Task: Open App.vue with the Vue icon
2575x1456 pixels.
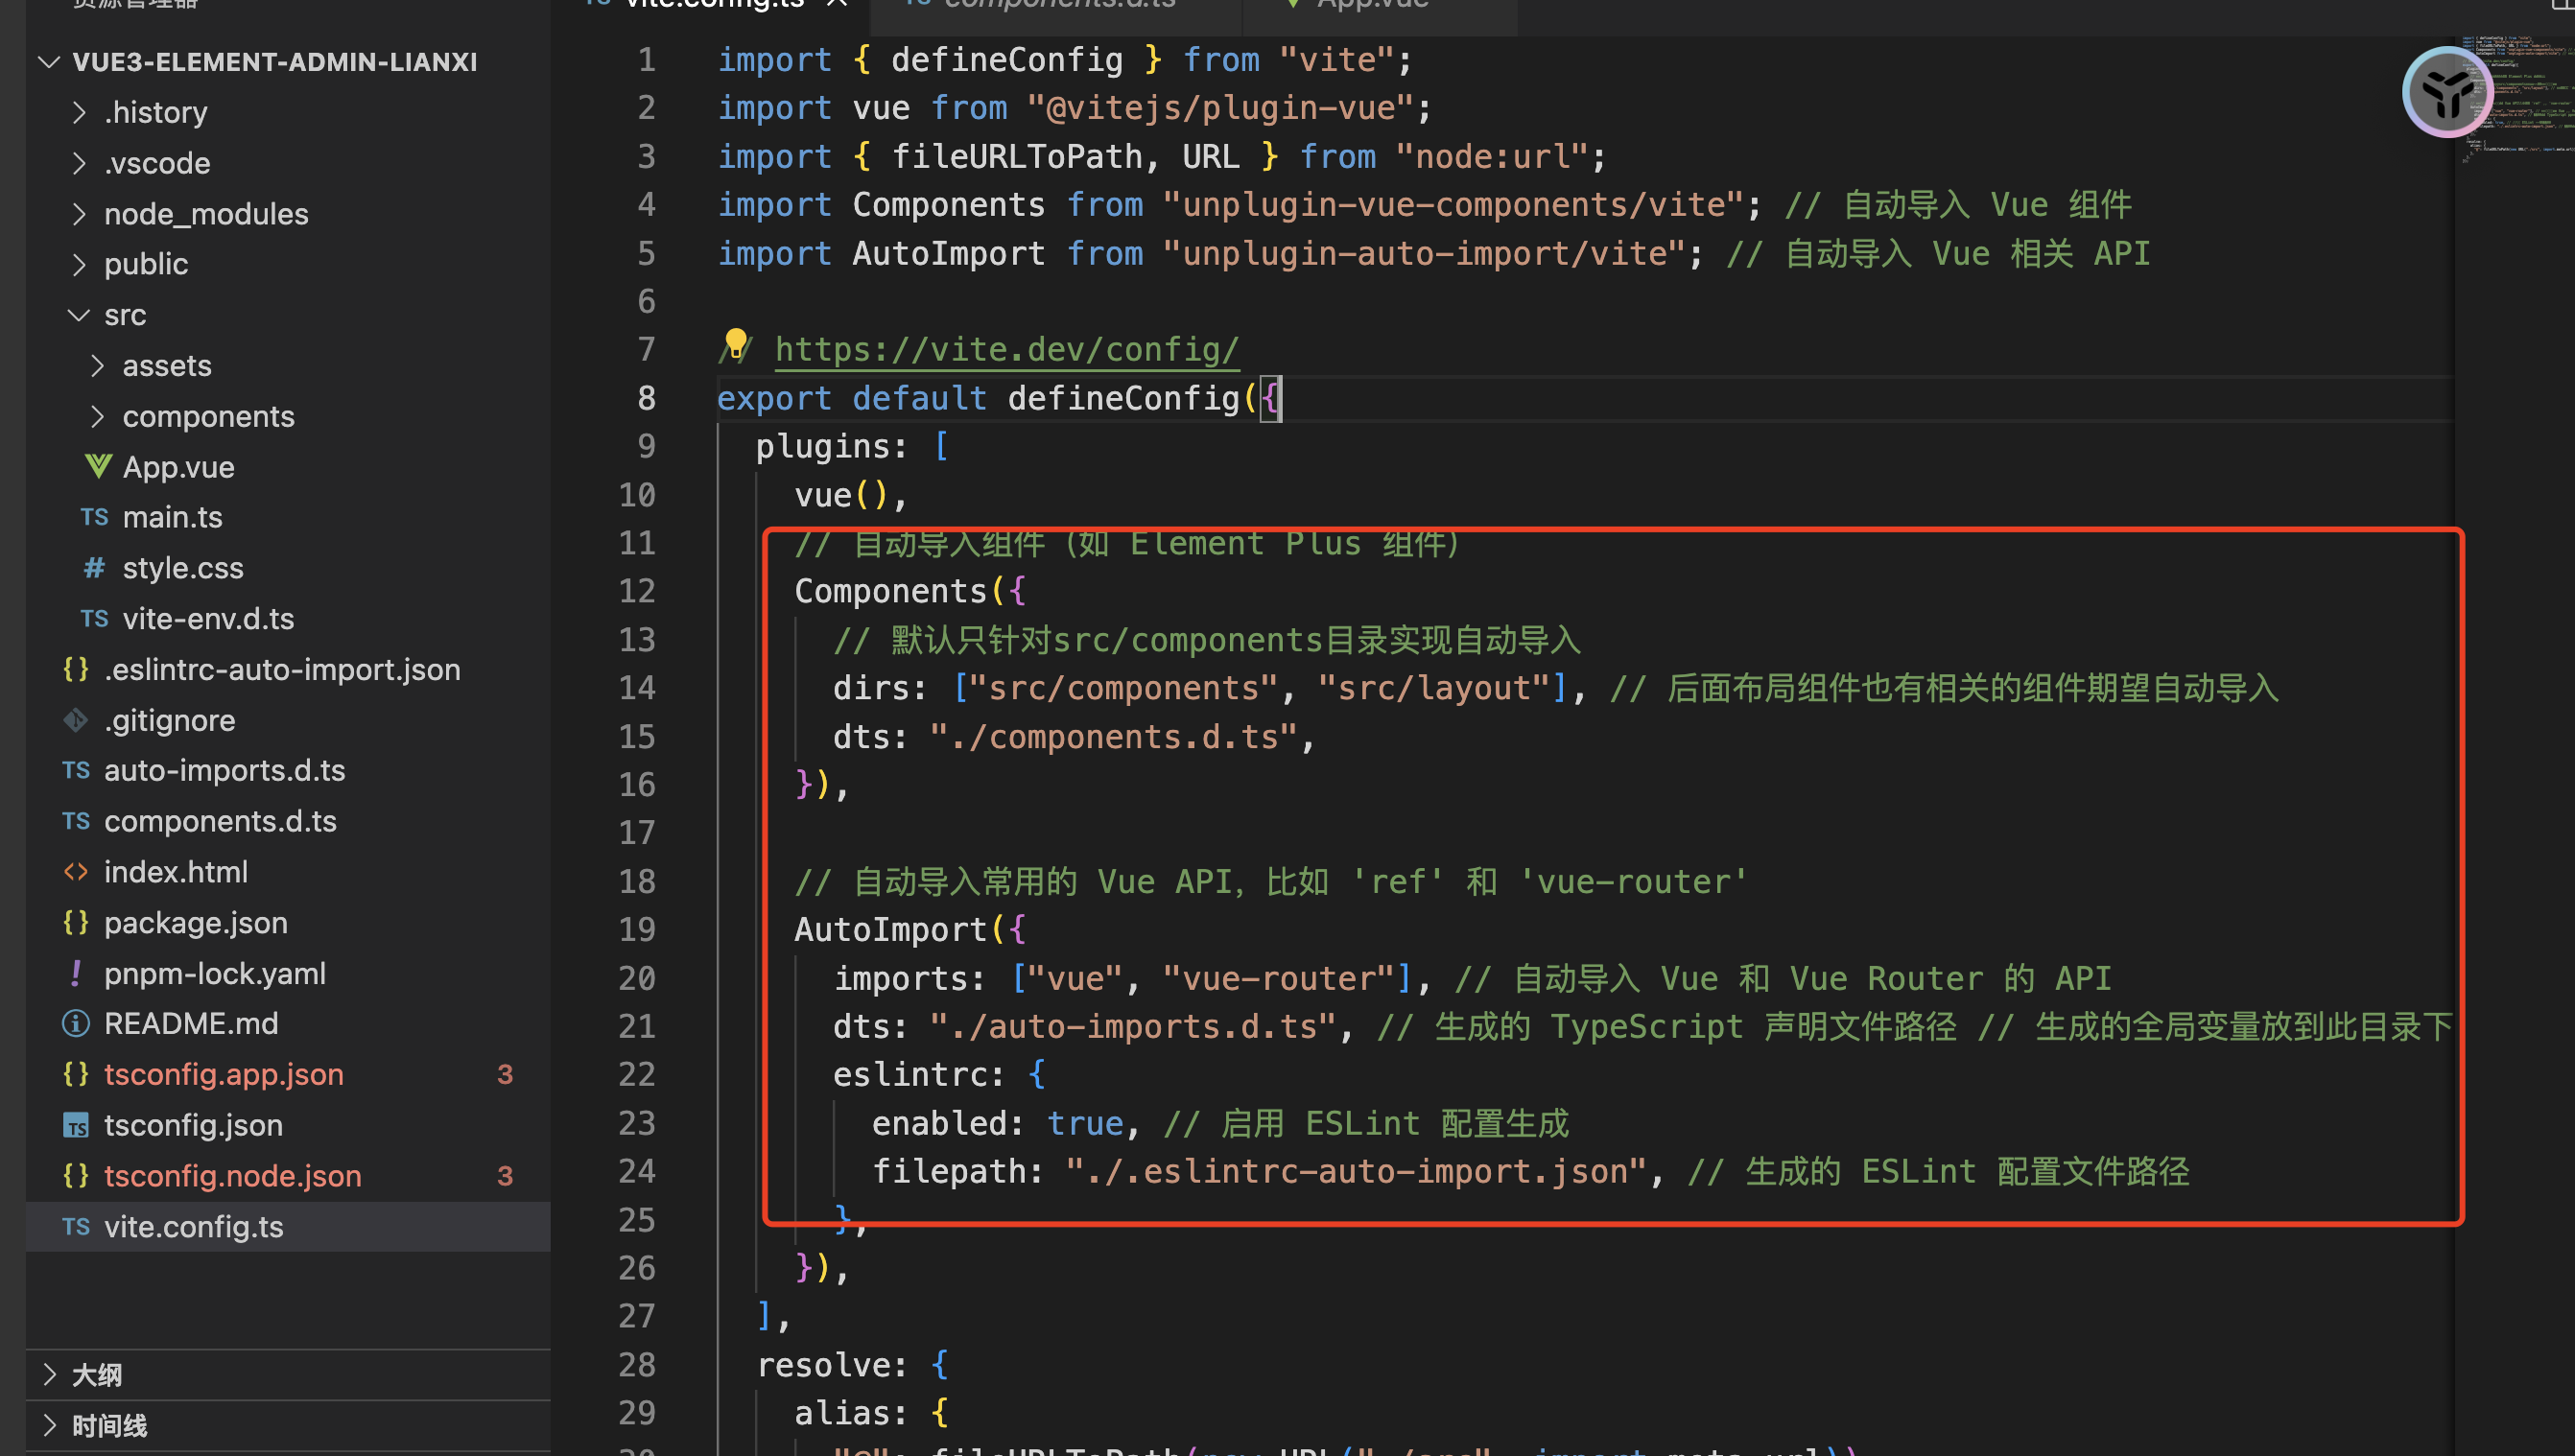Action: point(178,467)
